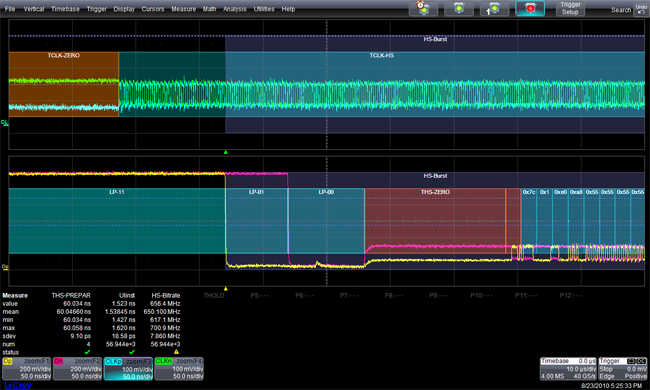Open the Help menu
This screenshot has height=390, width=650.
(x=288, y=9)
